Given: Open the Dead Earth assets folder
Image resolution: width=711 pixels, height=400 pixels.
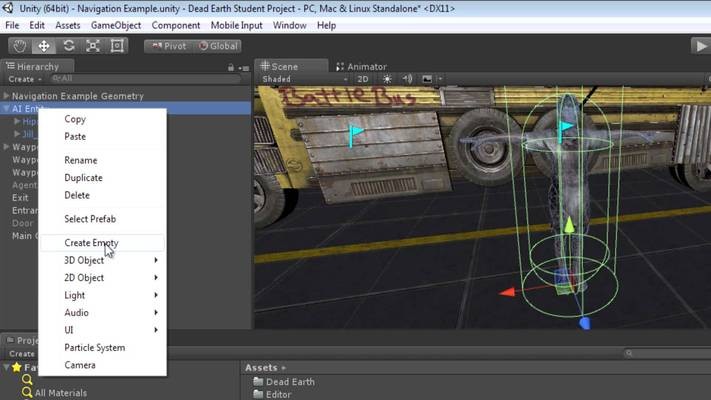Looking at the screenshot, I should point(290,382).
